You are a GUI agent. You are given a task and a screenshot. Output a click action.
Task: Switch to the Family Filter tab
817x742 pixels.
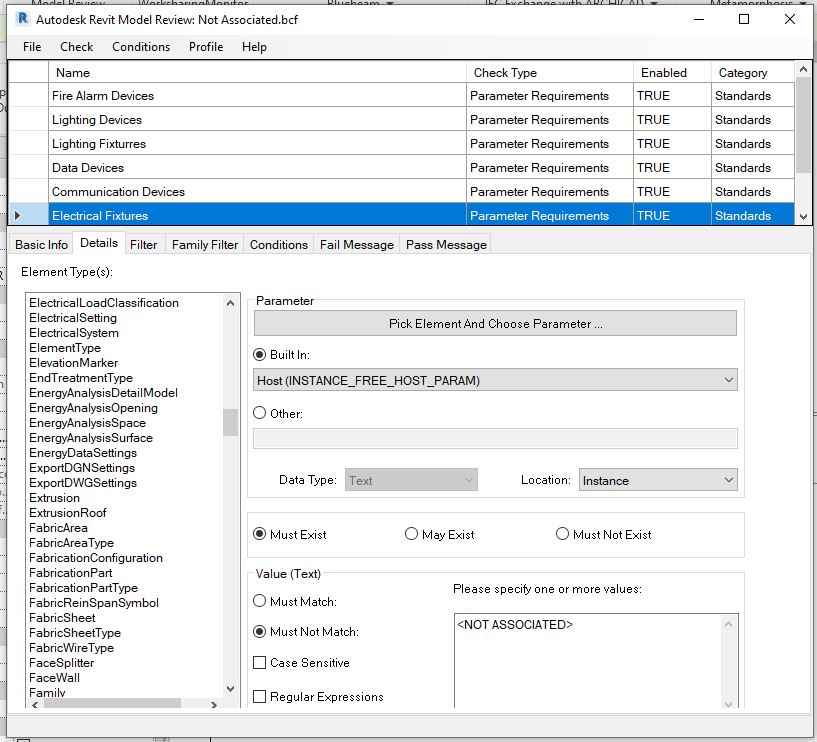click(x=205, y=244)
